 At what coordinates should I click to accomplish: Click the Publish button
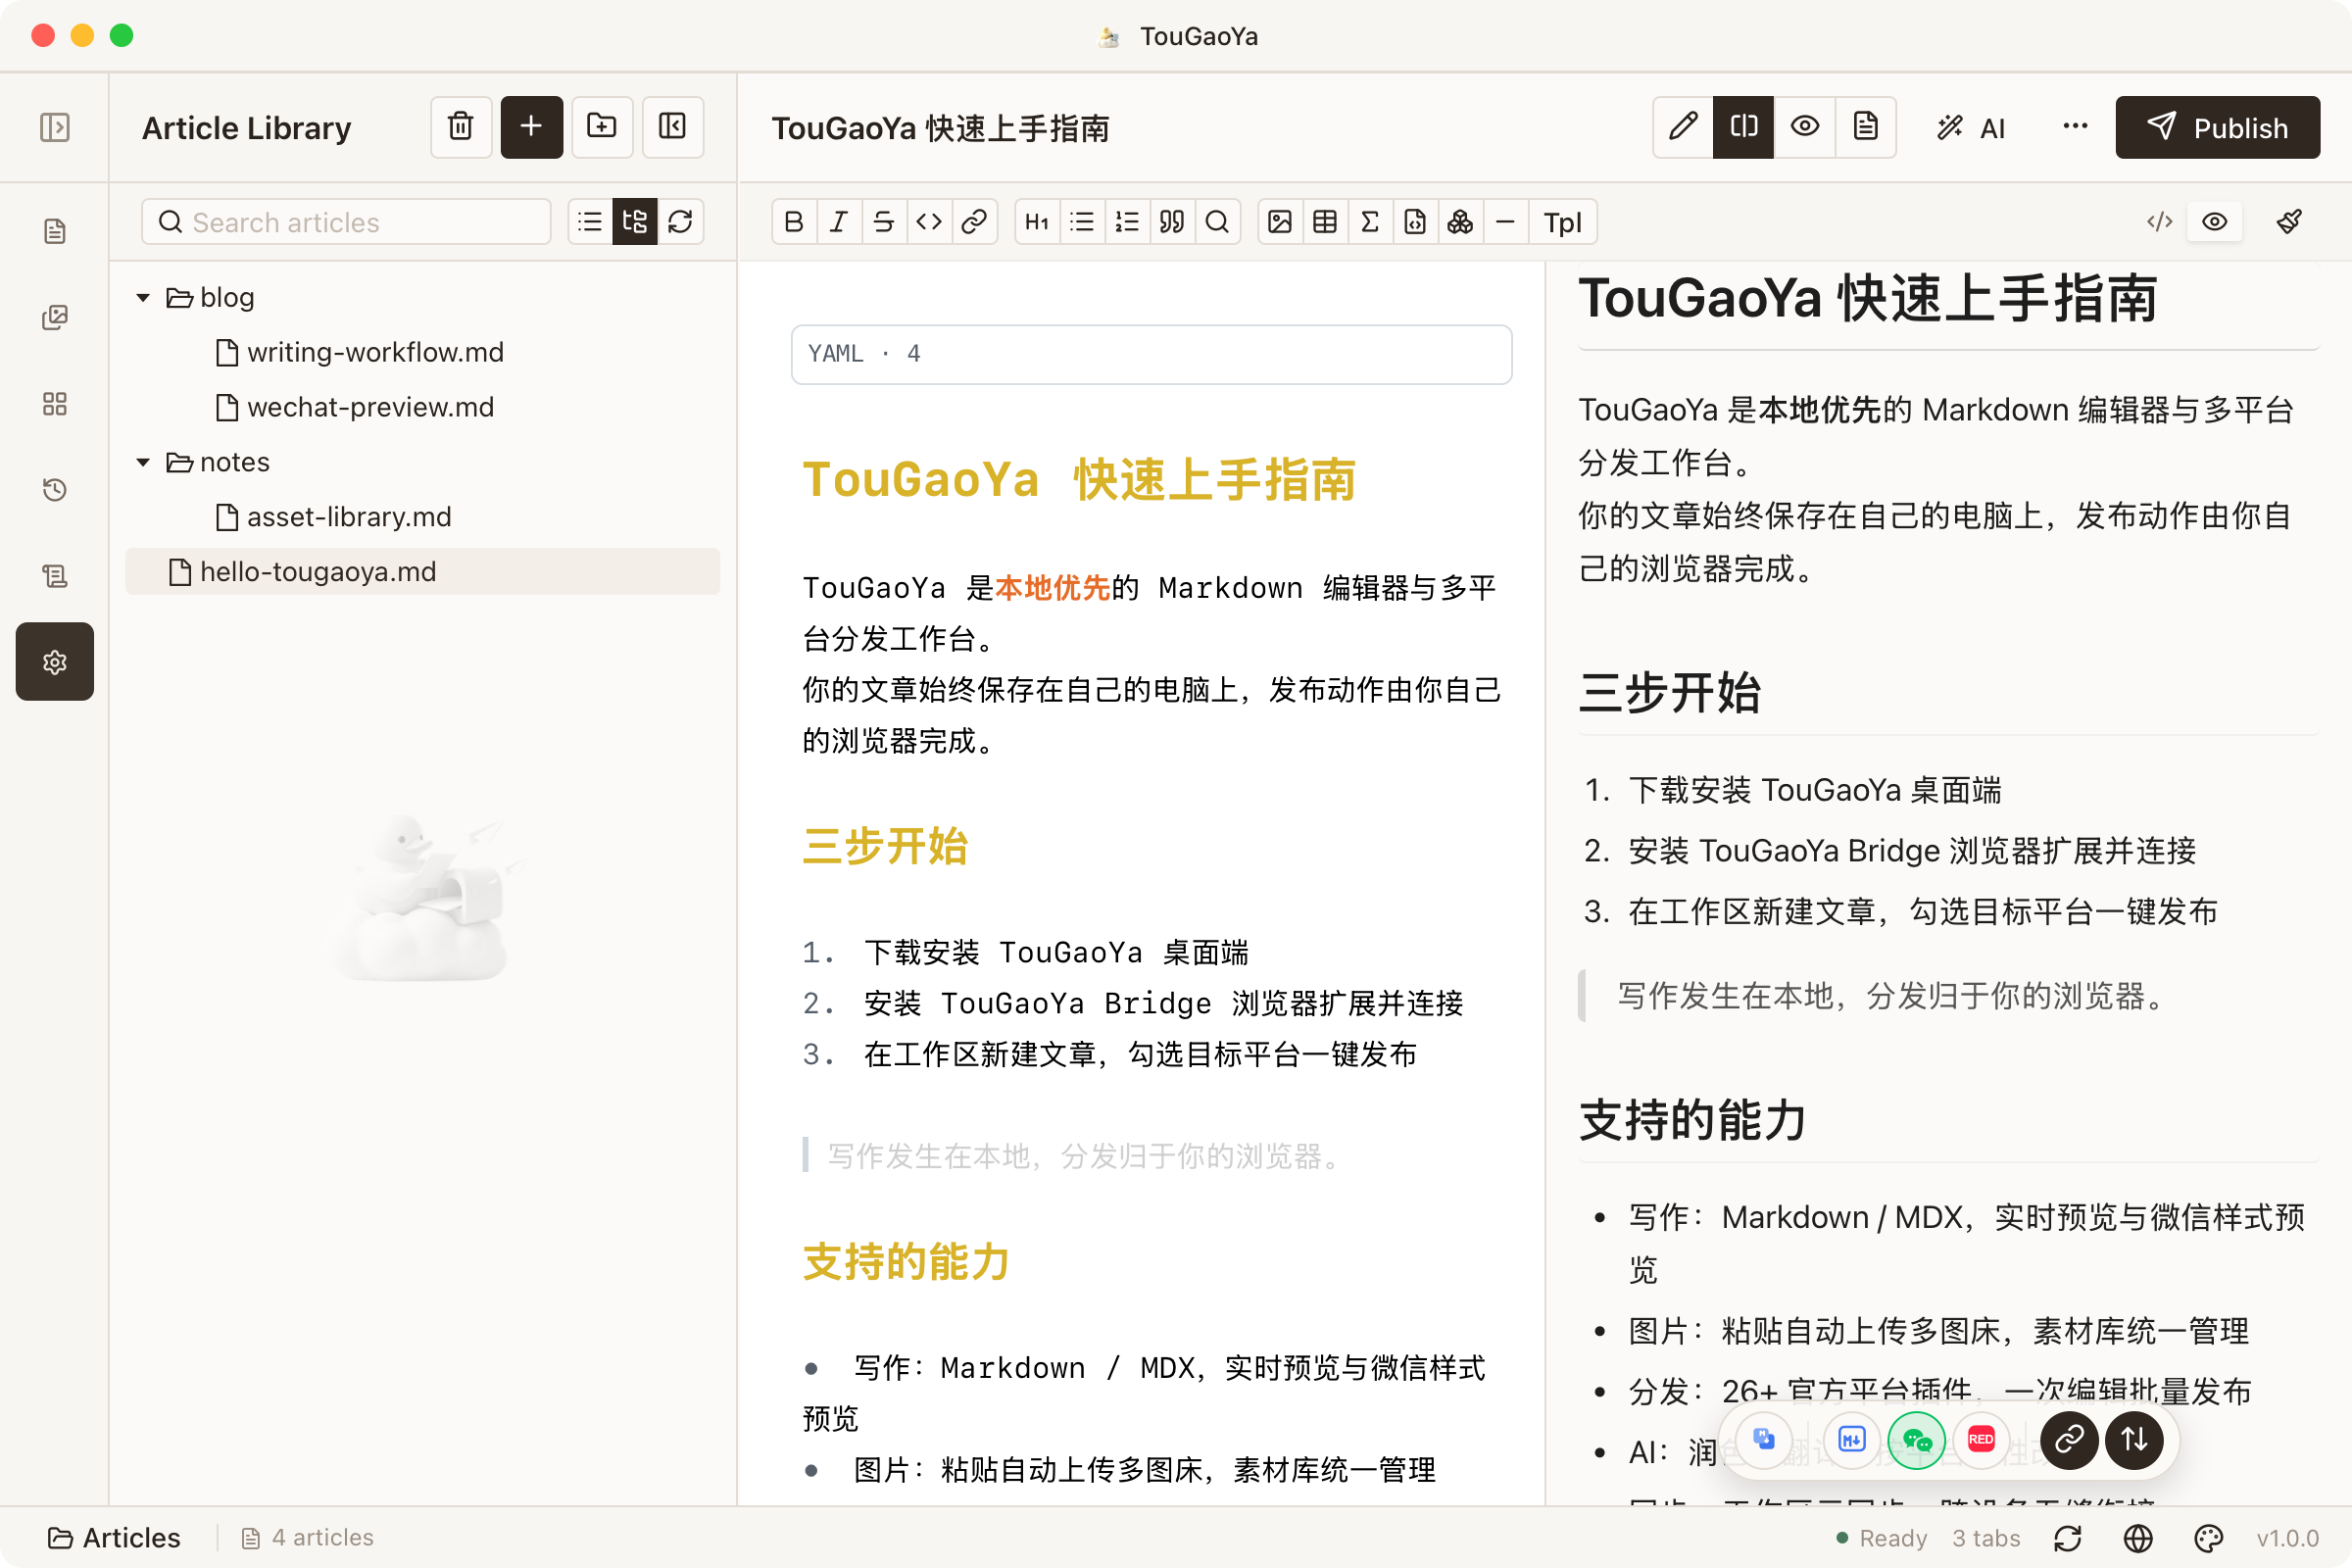click(x=2217, y=127)
